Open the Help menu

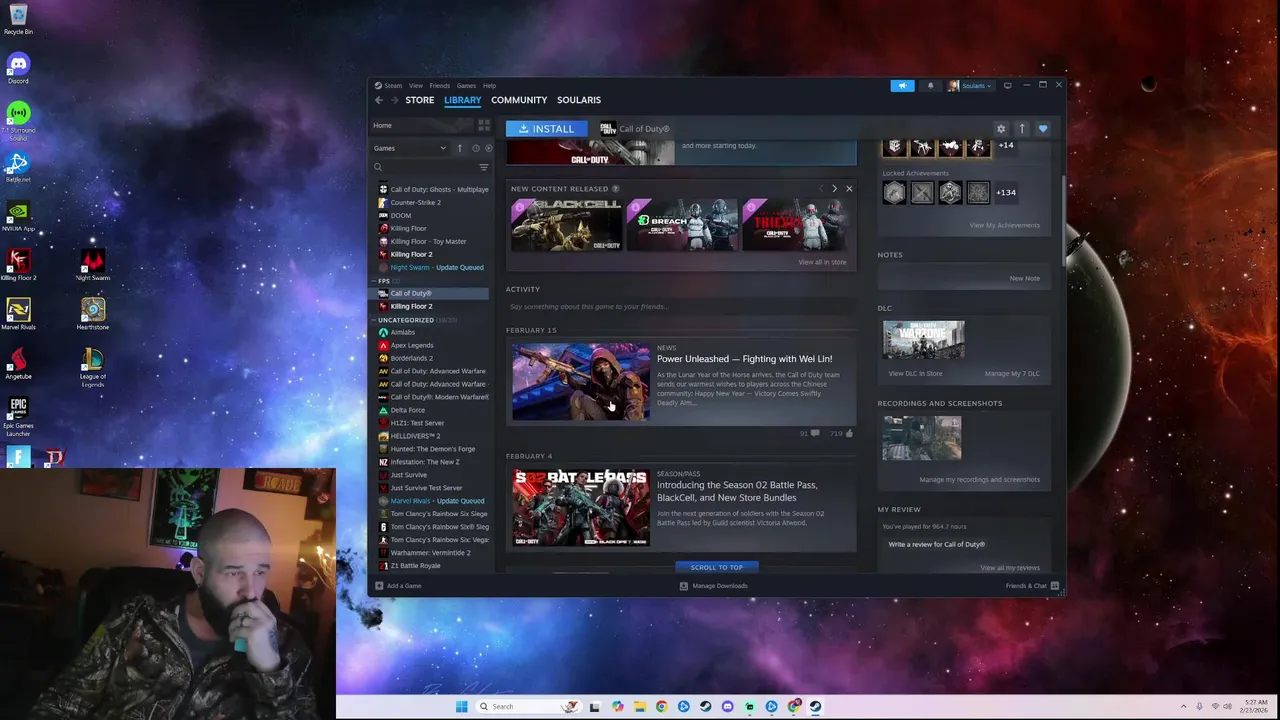pos(489,86)
